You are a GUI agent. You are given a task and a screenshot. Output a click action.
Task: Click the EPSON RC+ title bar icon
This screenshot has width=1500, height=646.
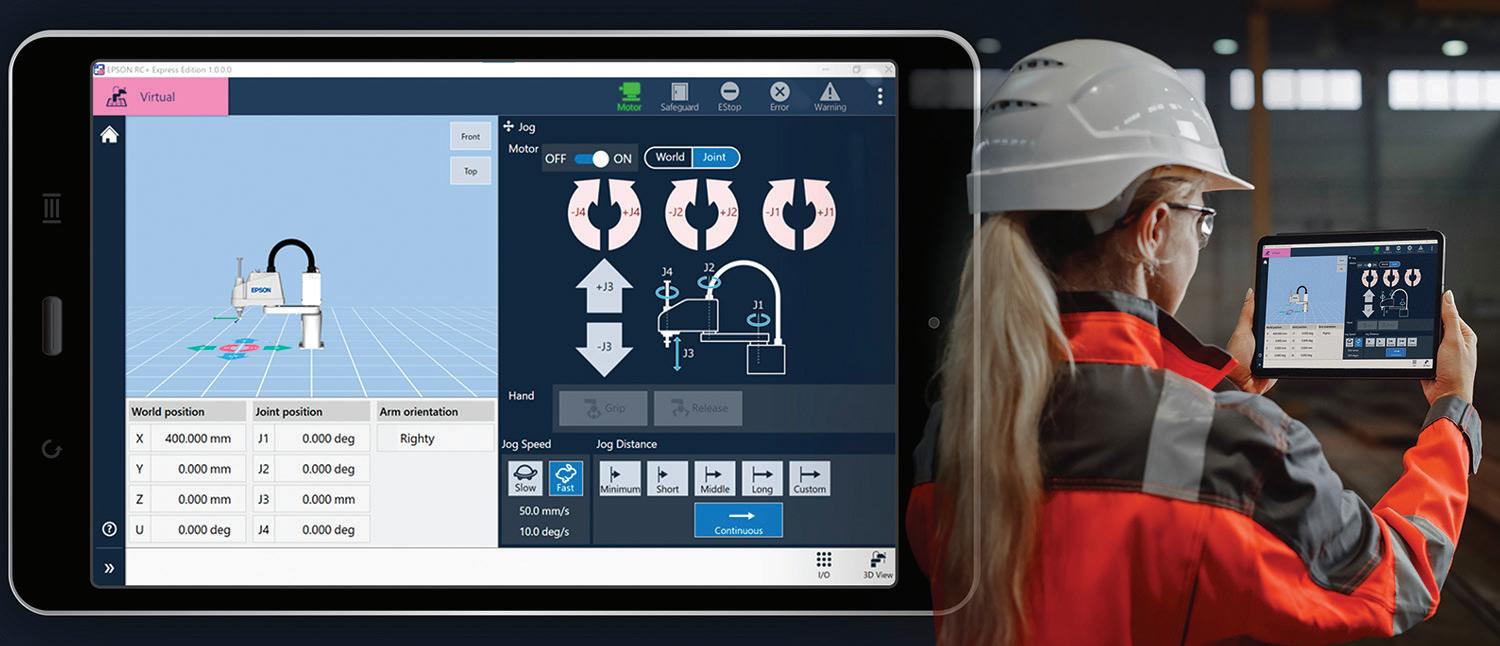pyautogui.click(x=99, y=69)
